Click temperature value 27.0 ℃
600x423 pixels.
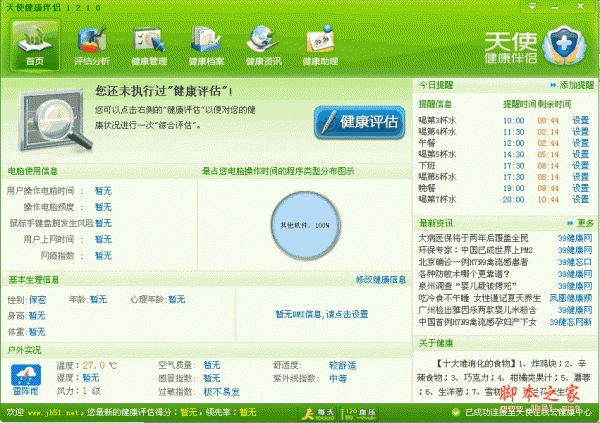tap(99, 365)
